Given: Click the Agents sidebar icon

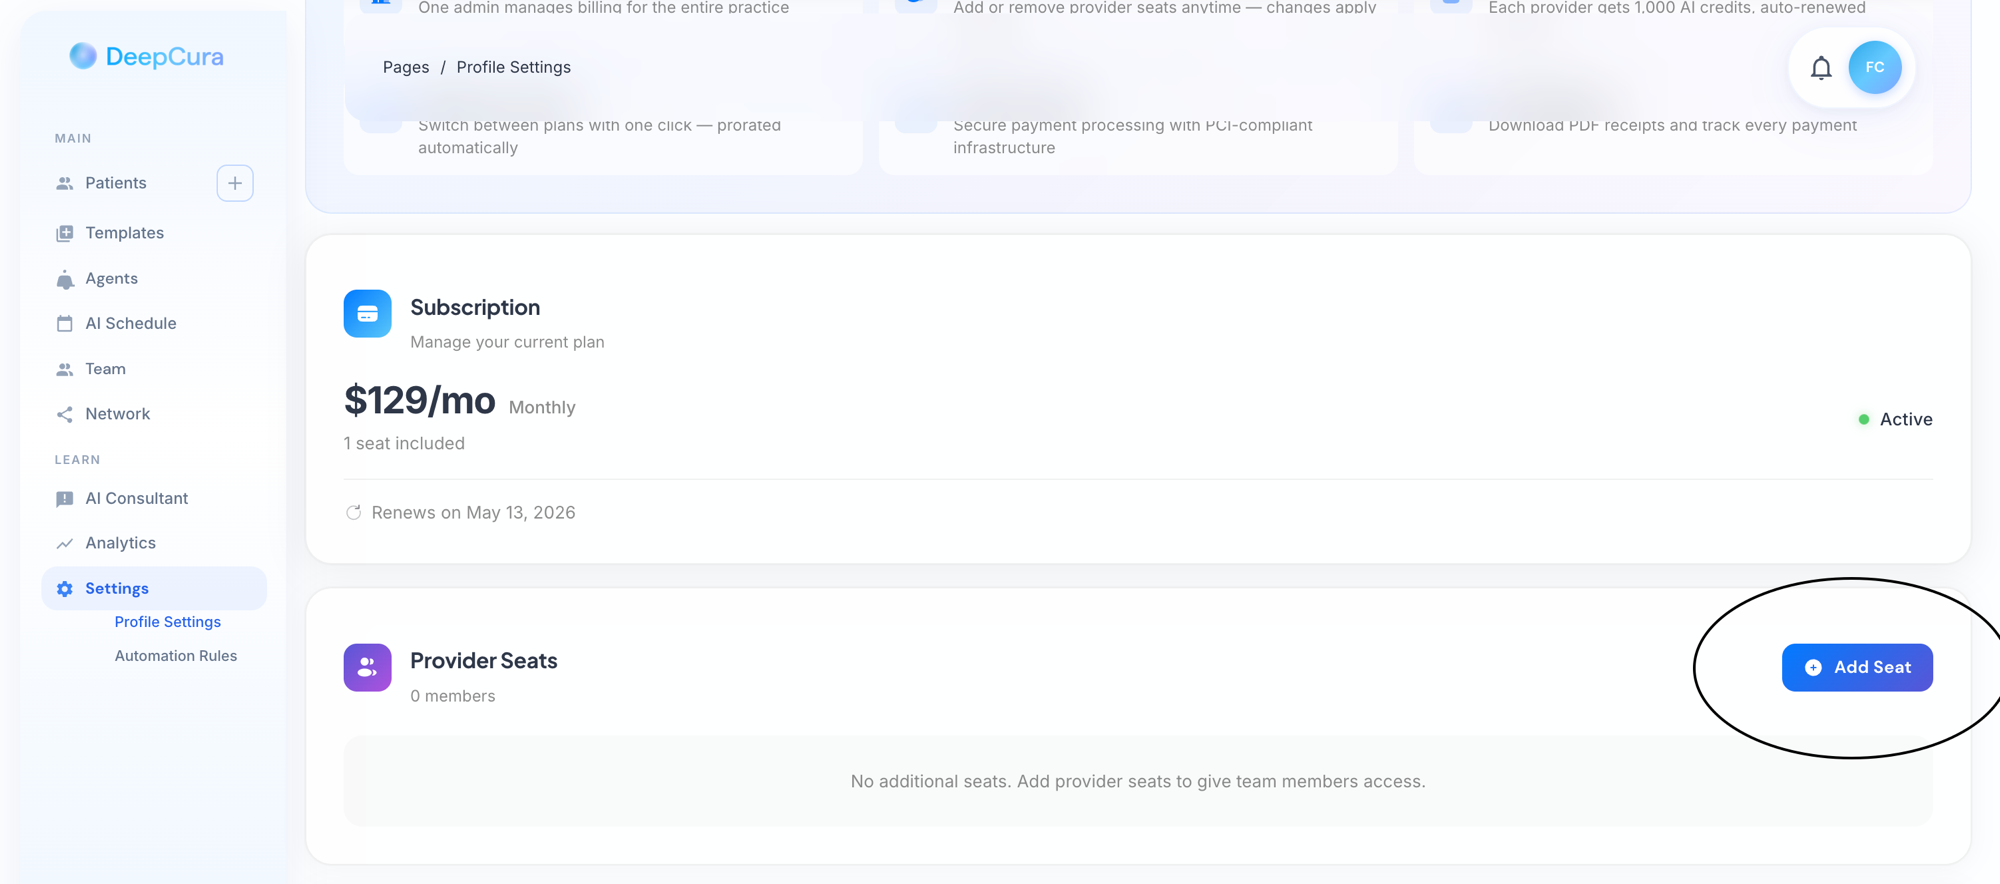Looking at the screenshot, I should tap(65, 279).
